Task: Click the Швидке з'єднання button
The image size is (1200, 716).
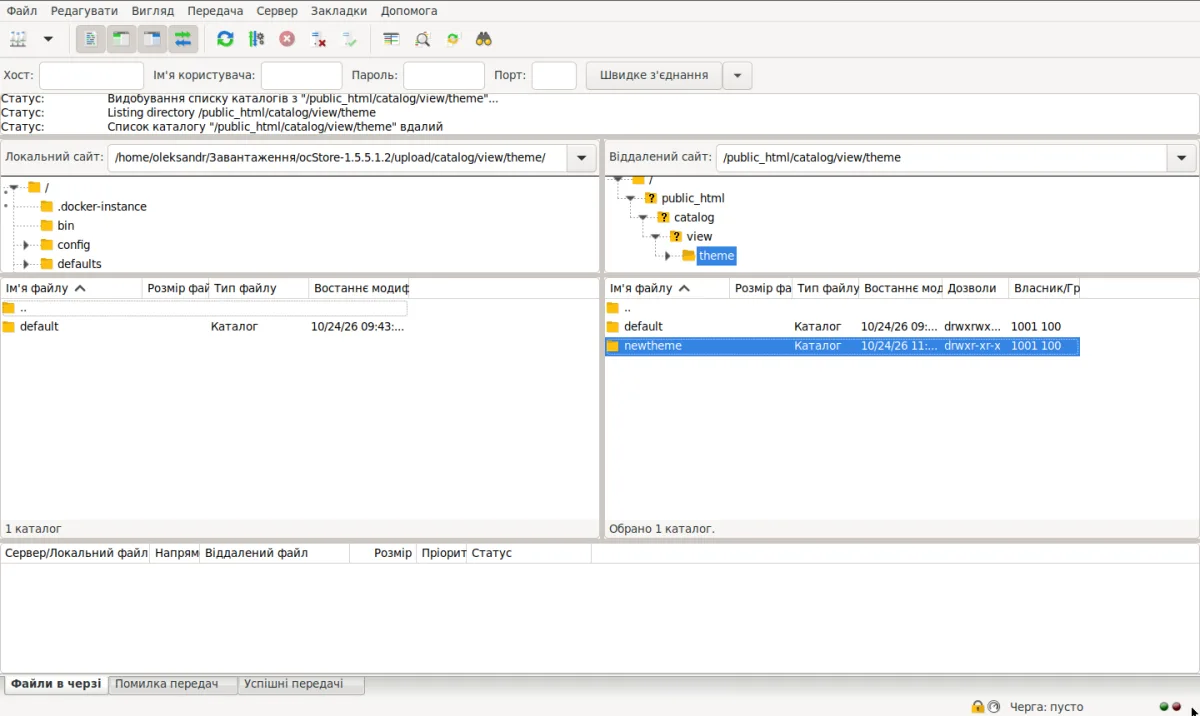Action: pyautogui.click(x=654, y=75)
